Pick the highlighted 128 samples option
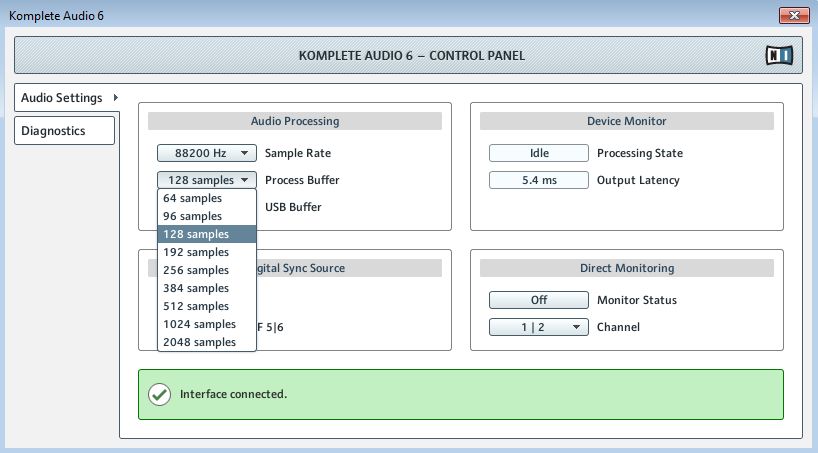This screenshot has width=818, height=453. point(207,234)
